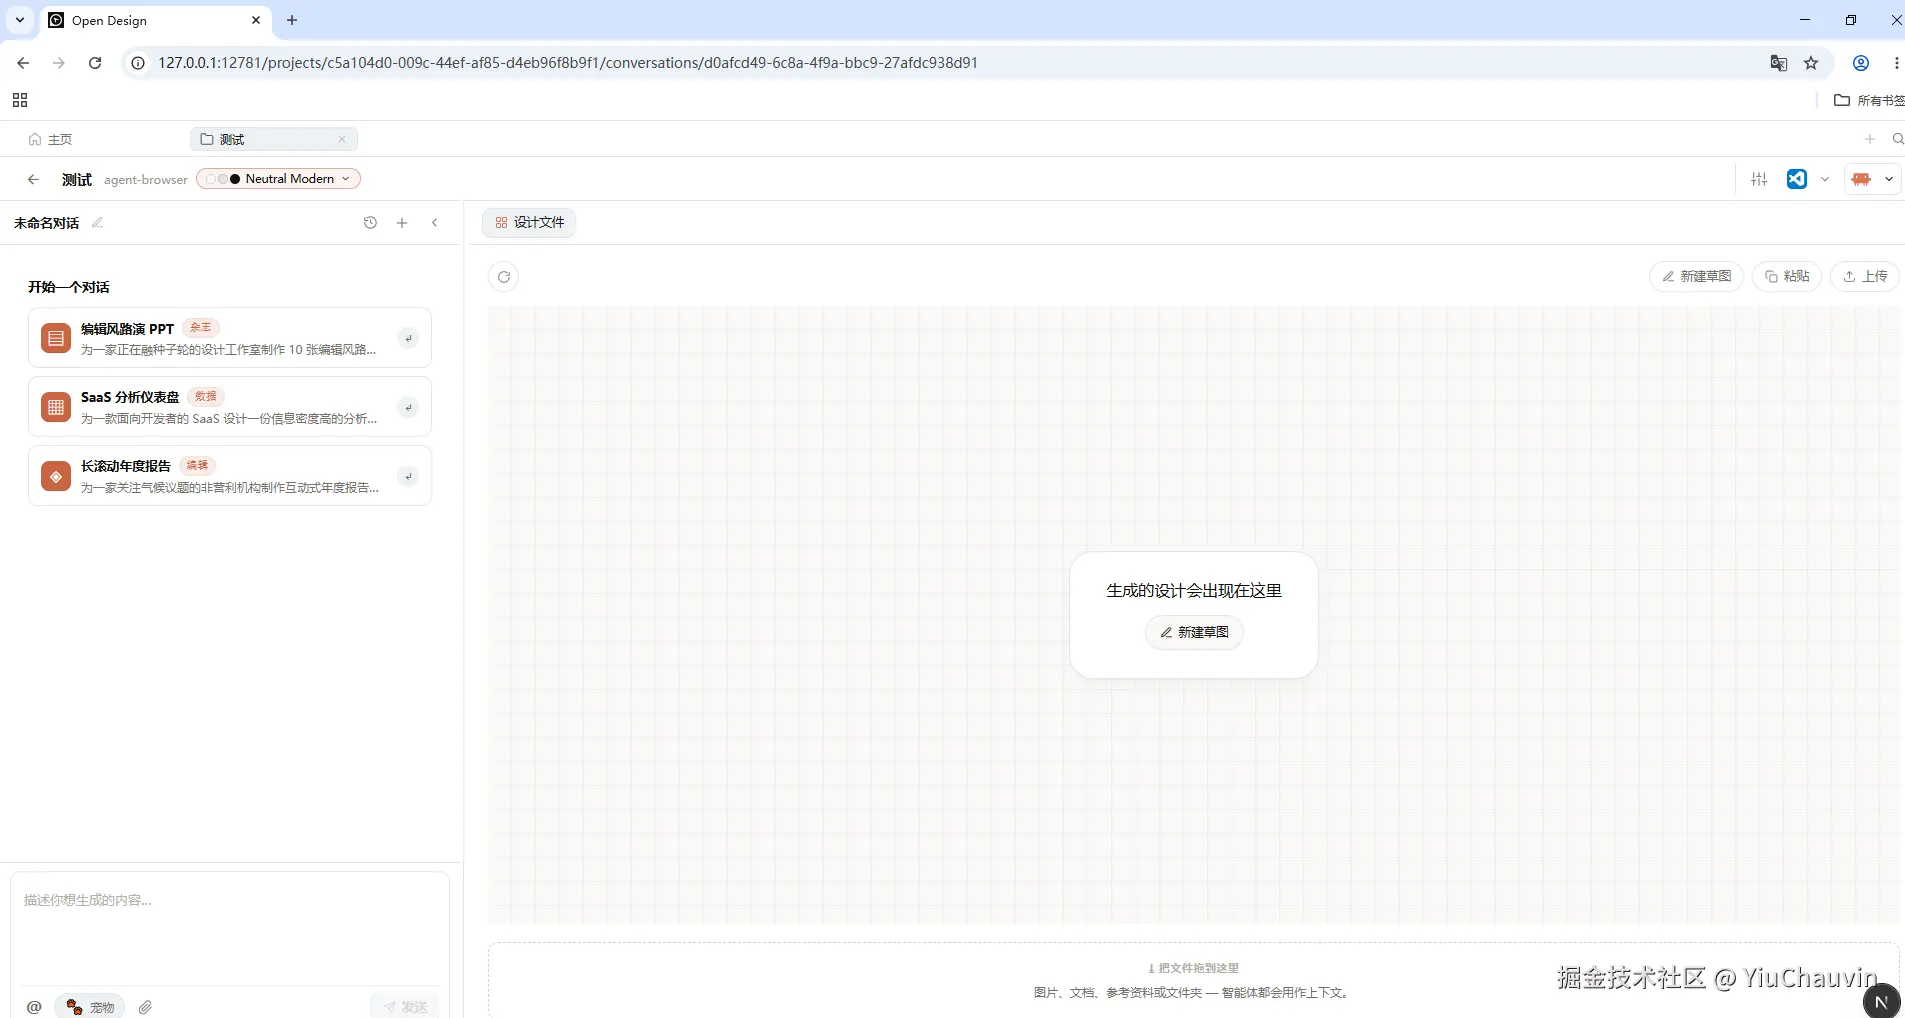This screenshot has height=1018, width=1905.
Task: Insert 编辑风路演 PPT prompt via enter arrow
Action: 408,338
